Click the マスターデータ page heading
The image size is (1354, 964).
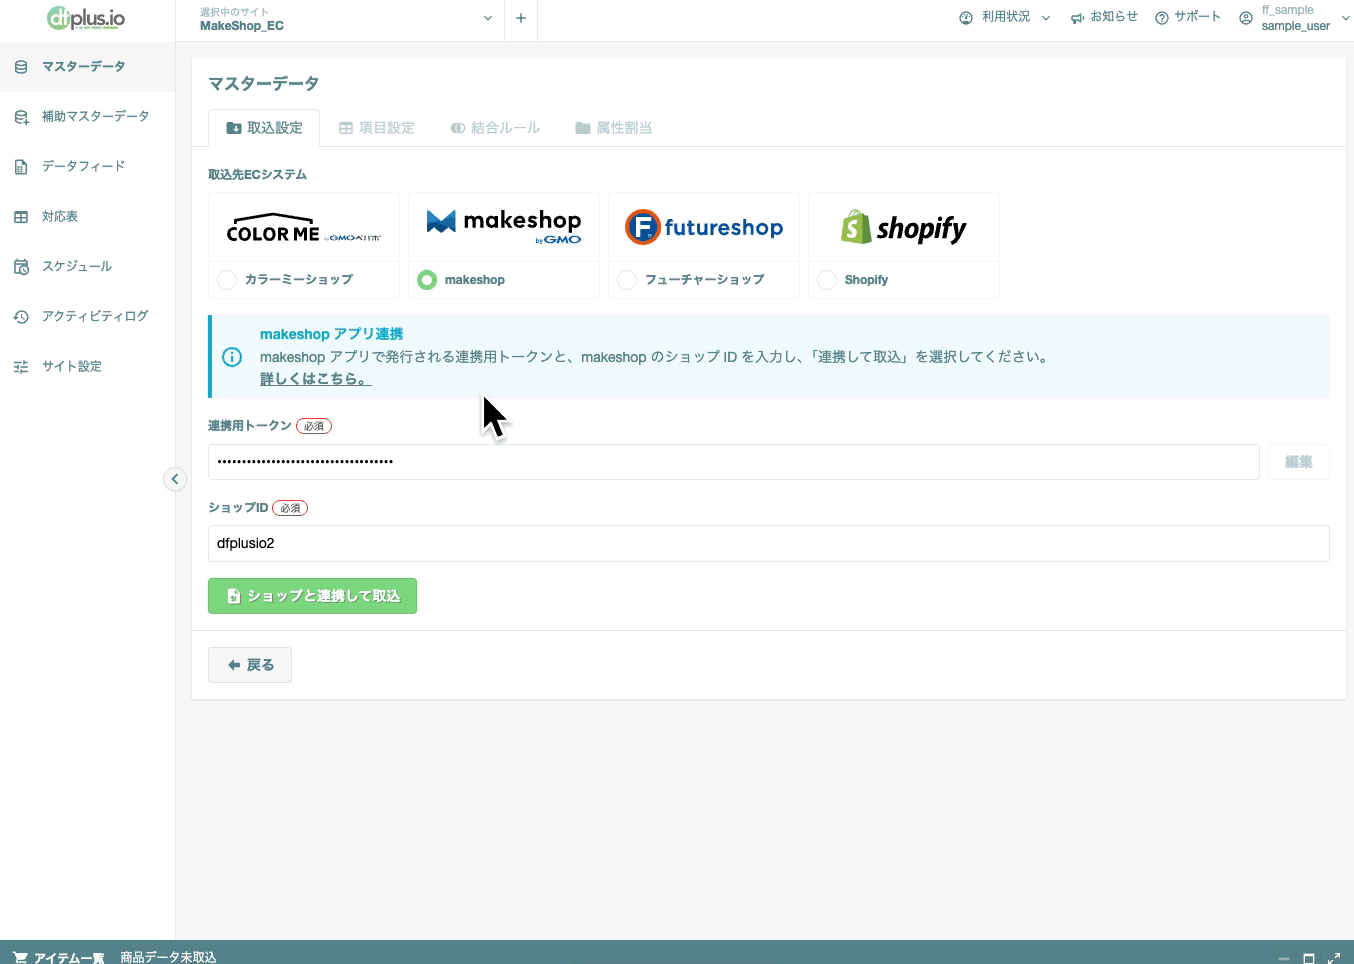pos(264,84)
